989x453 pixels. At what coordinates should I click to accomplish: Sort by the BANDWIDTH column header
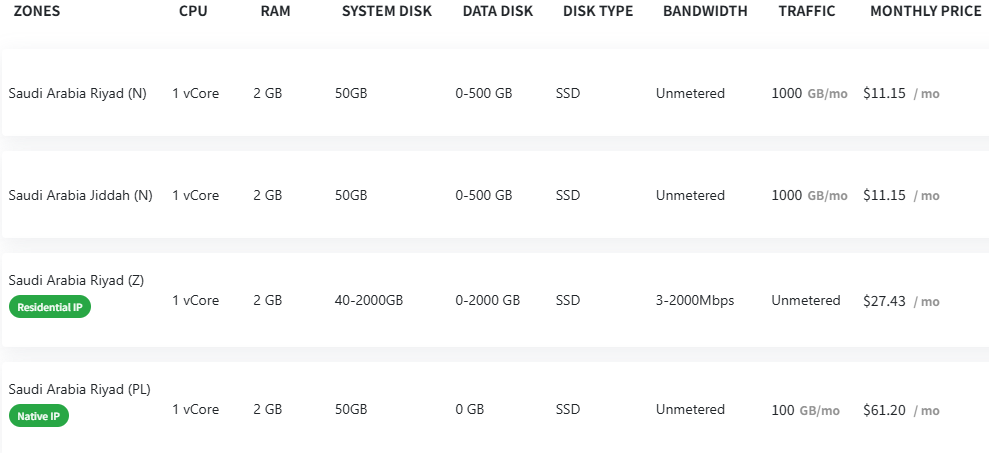tap(704, 12)
